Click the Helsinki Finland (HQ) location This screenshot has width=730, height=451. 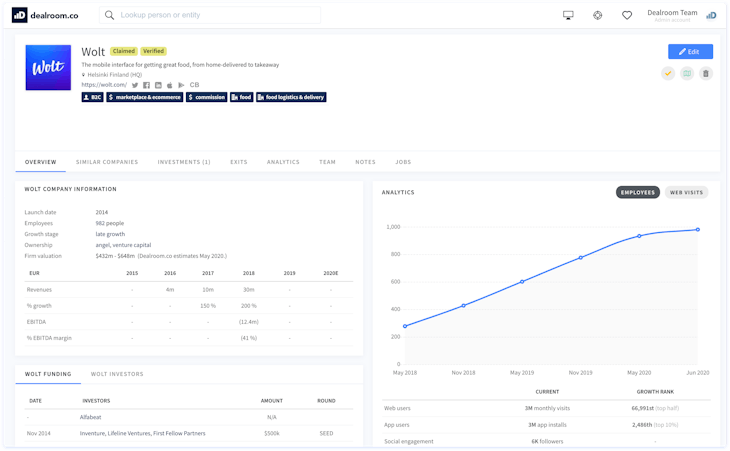[x=115, y=74]
